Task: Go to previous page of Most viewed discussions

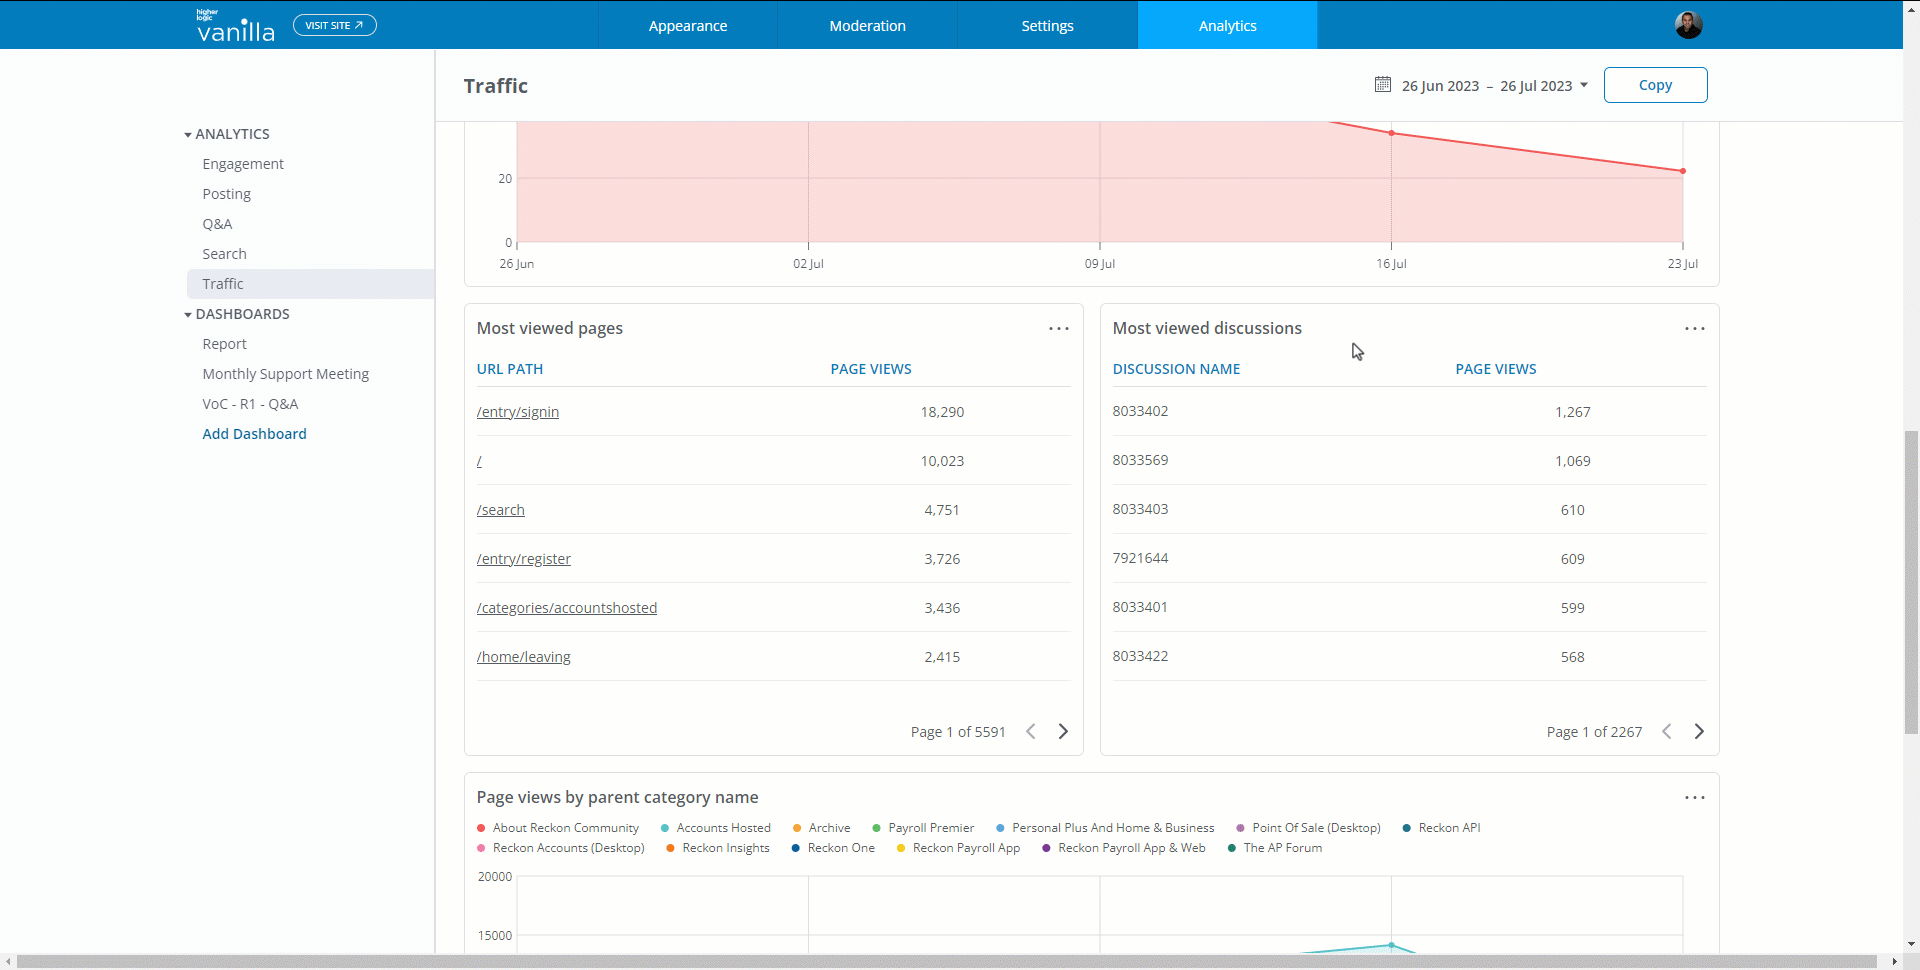Action: click(1667, 732)
